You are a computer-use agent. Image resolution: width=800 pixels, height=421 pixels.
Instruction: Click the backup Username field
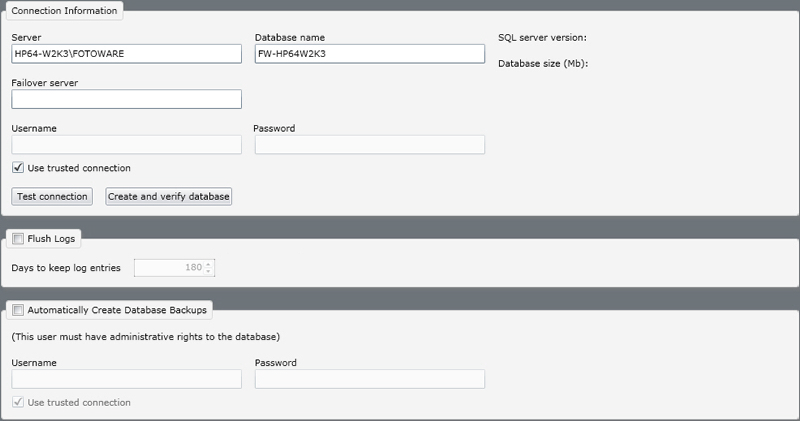point(127,379)
